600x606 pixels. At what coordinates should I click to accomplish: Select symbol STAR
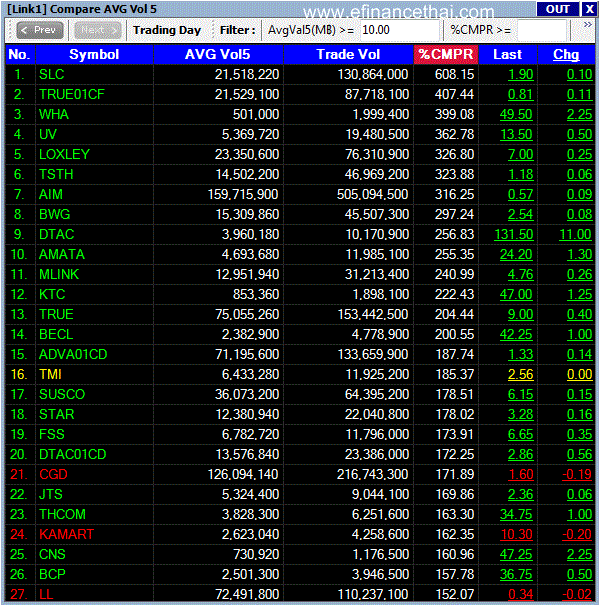coord(56,415)
